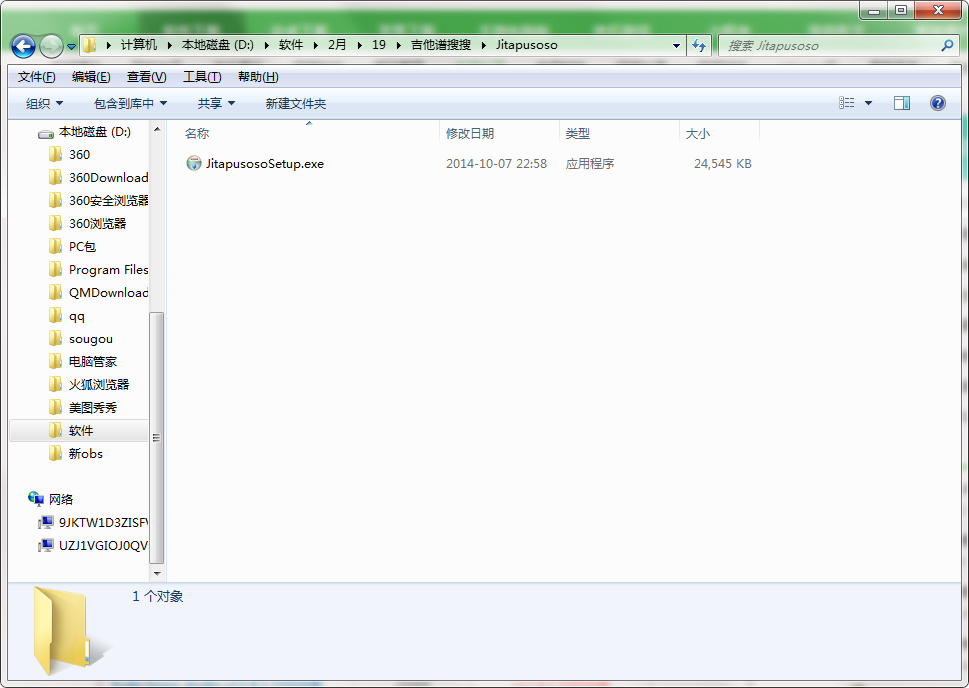The image size is (969, 688).
Task: Select the JitapusosoSetup.exe file icon
Action: (193, 163)
